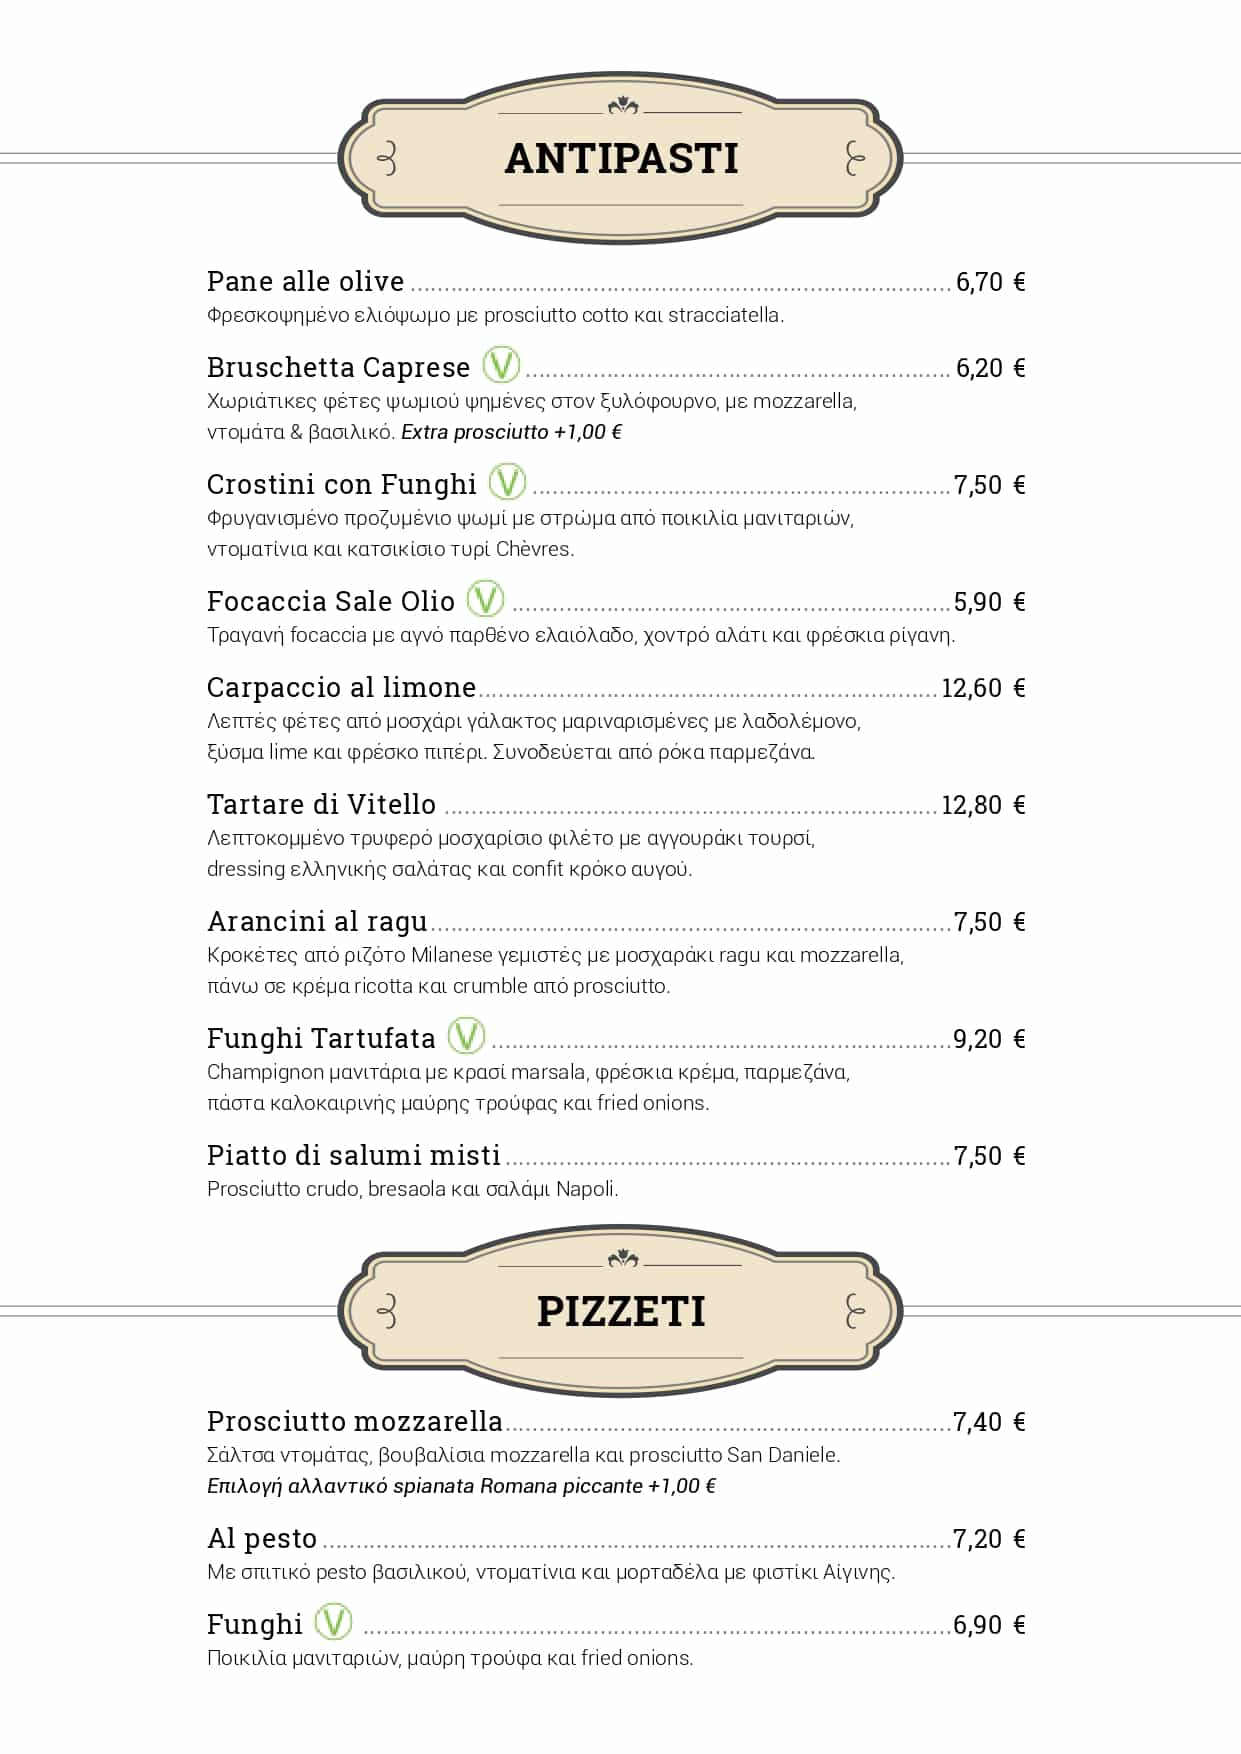This screenshot has width=1241, height=1754.
Task: Click the floral ornament atop the ANTIPASTI banner
Action: tap(622, 105)
